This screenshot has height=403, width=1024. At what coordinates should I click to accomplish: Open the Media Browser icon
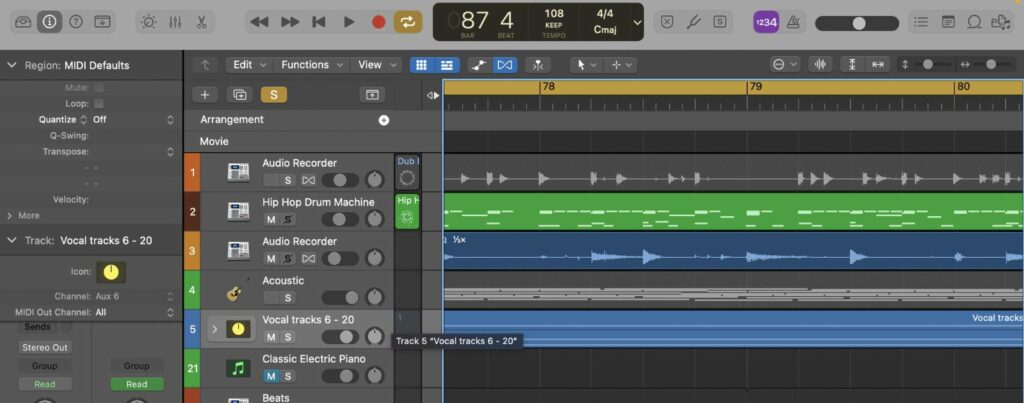tap(1000, 22)
